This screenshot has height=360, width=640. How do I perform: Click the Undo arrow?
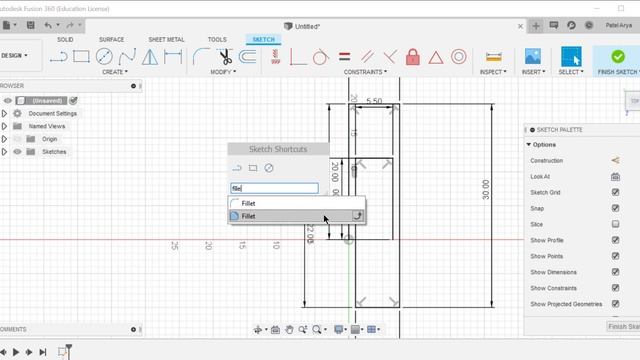(x=48, y=25)
